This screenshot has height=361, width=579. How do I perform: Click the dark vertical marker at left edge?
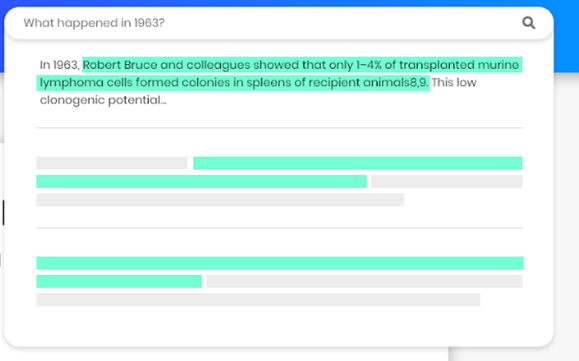point(3,213)
